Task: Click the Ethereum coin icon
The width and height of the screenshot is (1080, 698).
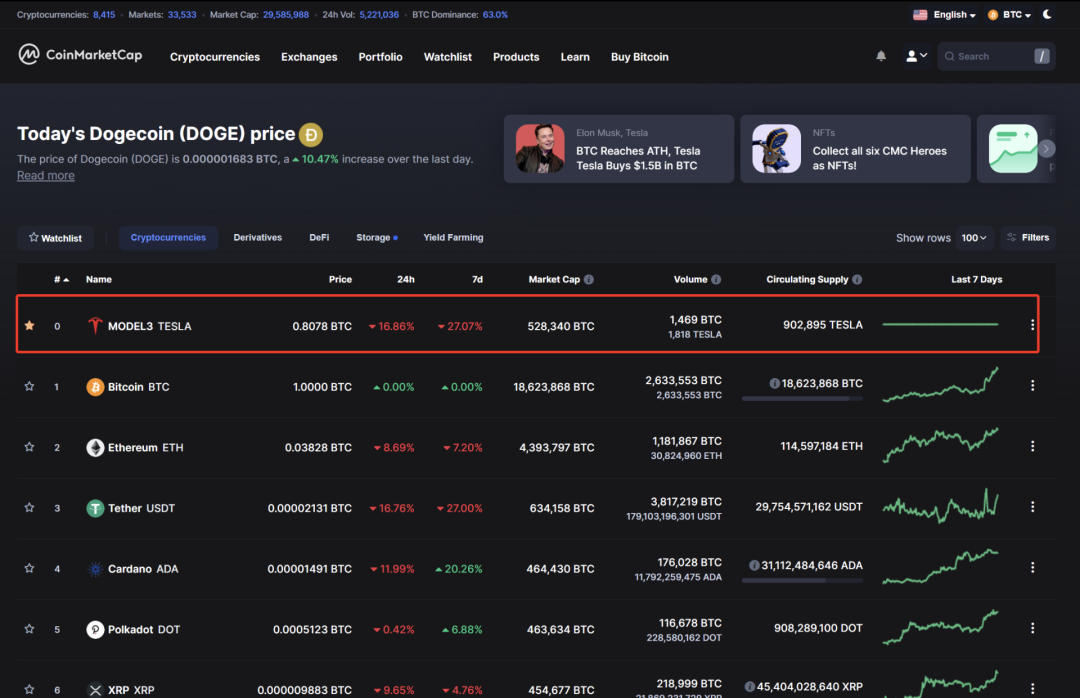Action: click(95, 447)
